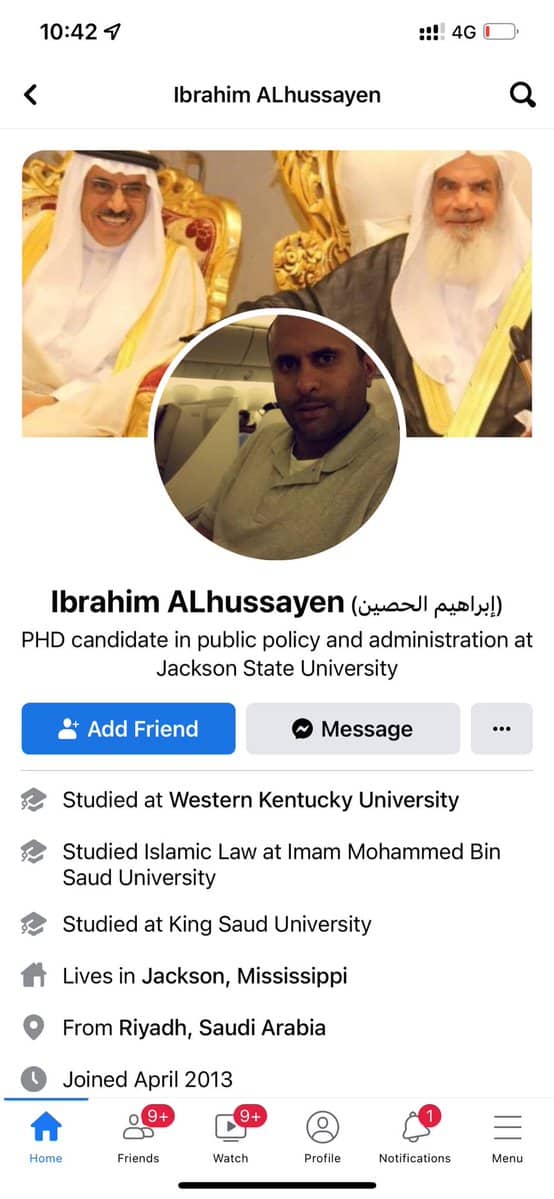Screen dimensions: 554x1199
Task: Click the Message button
Action: pyautogui.click(x=353, y=729)
